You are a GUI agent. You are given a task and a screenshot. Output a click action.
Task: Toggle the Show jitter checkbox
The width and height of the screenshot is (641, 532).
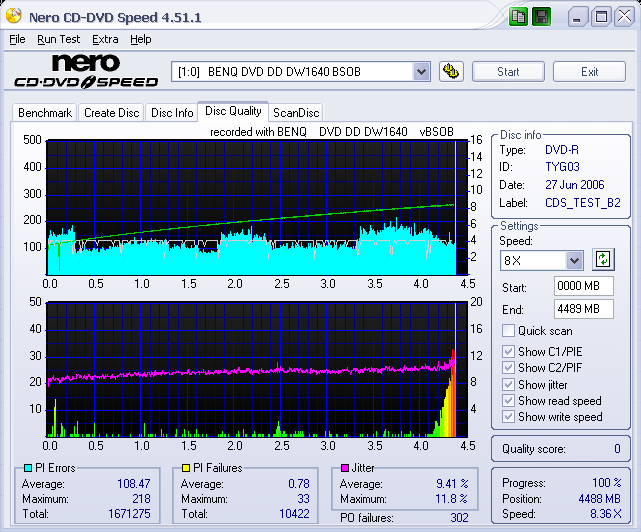click(x=509, y=384)
